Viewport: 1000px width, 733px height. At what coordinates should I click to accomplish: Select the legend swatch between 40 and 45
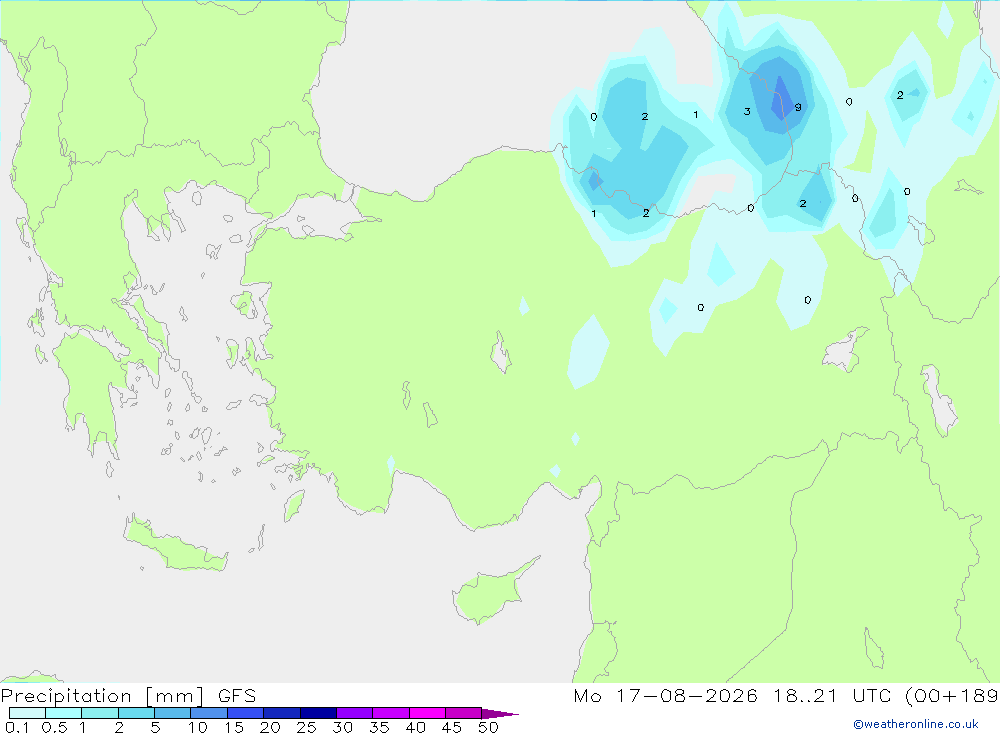[427, 713]
